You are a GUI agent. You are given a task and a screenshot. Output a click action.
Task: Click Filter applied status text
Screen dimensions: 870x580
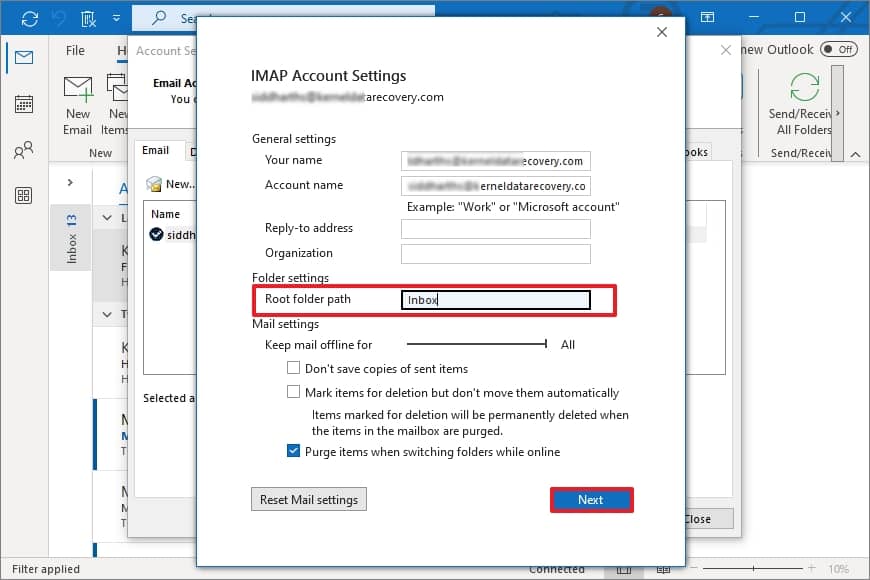tap(46, 569)
